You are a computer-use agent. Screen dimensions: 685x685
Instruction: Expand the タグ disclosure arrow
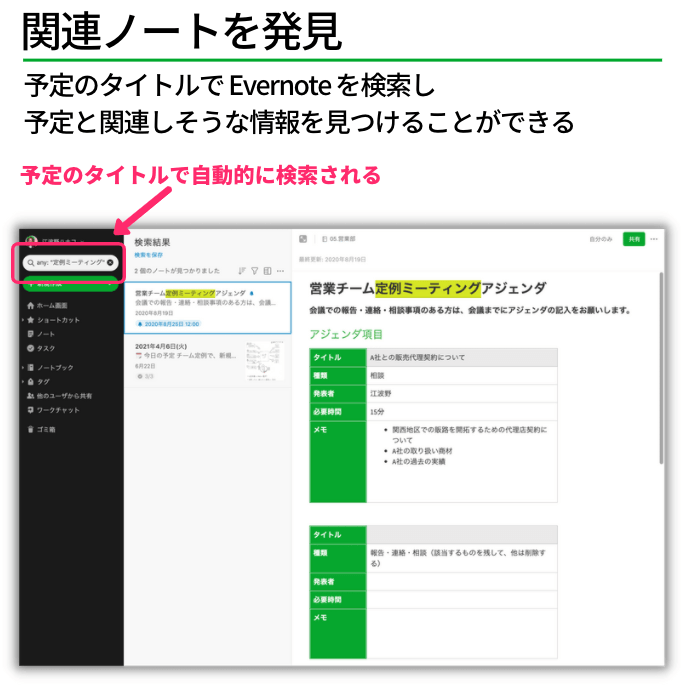coord(23,381)
